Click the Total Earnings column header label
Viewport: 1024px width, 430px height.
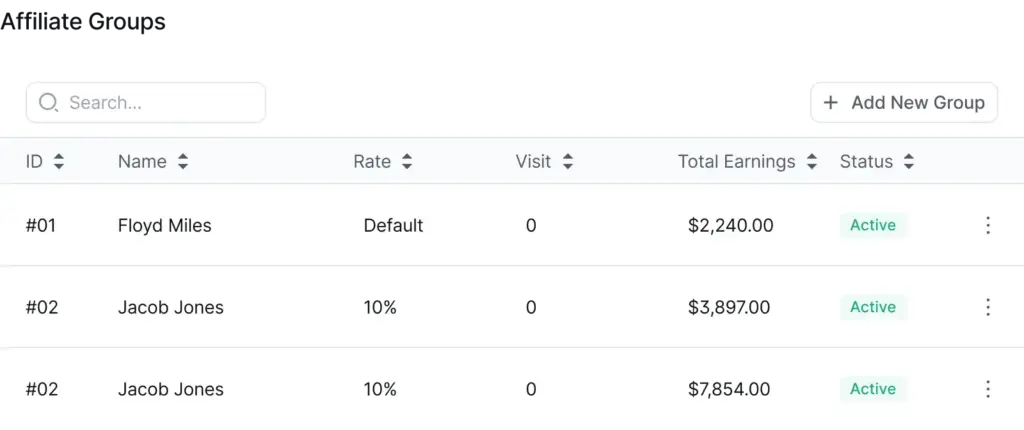737,161
